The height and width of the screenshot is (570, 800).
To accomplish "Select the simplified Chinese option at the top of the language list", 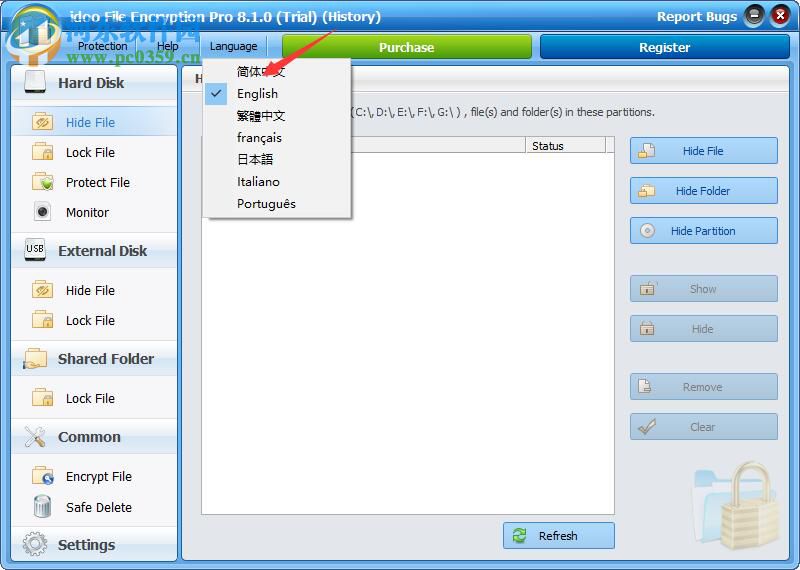I will [277, 72].
